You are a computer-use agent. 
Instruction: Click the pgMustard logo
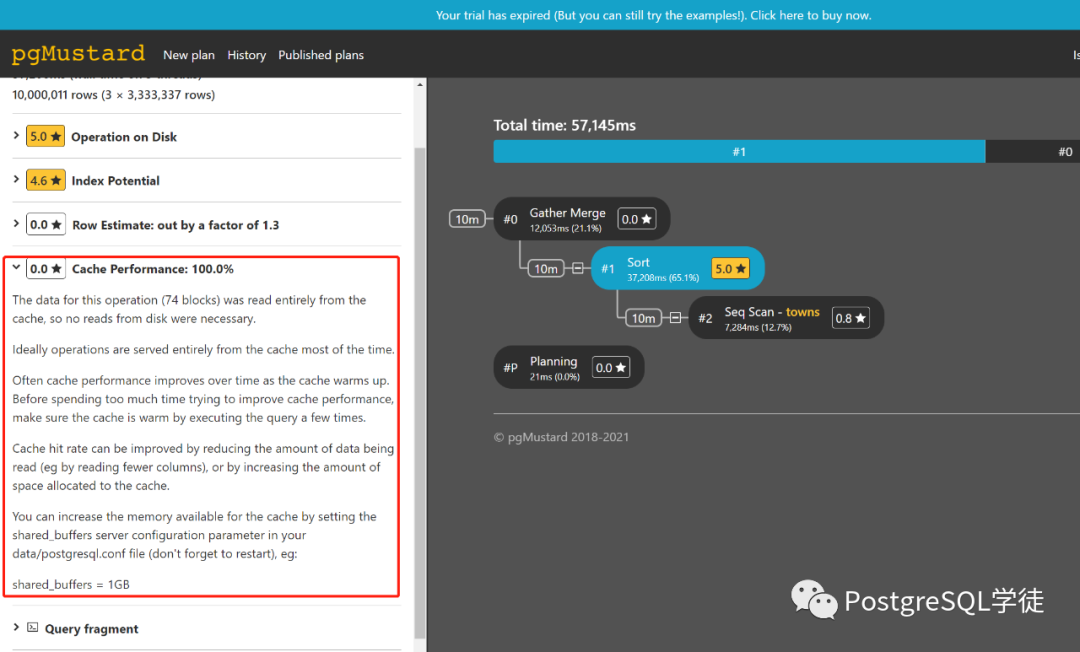coord(78,54)
